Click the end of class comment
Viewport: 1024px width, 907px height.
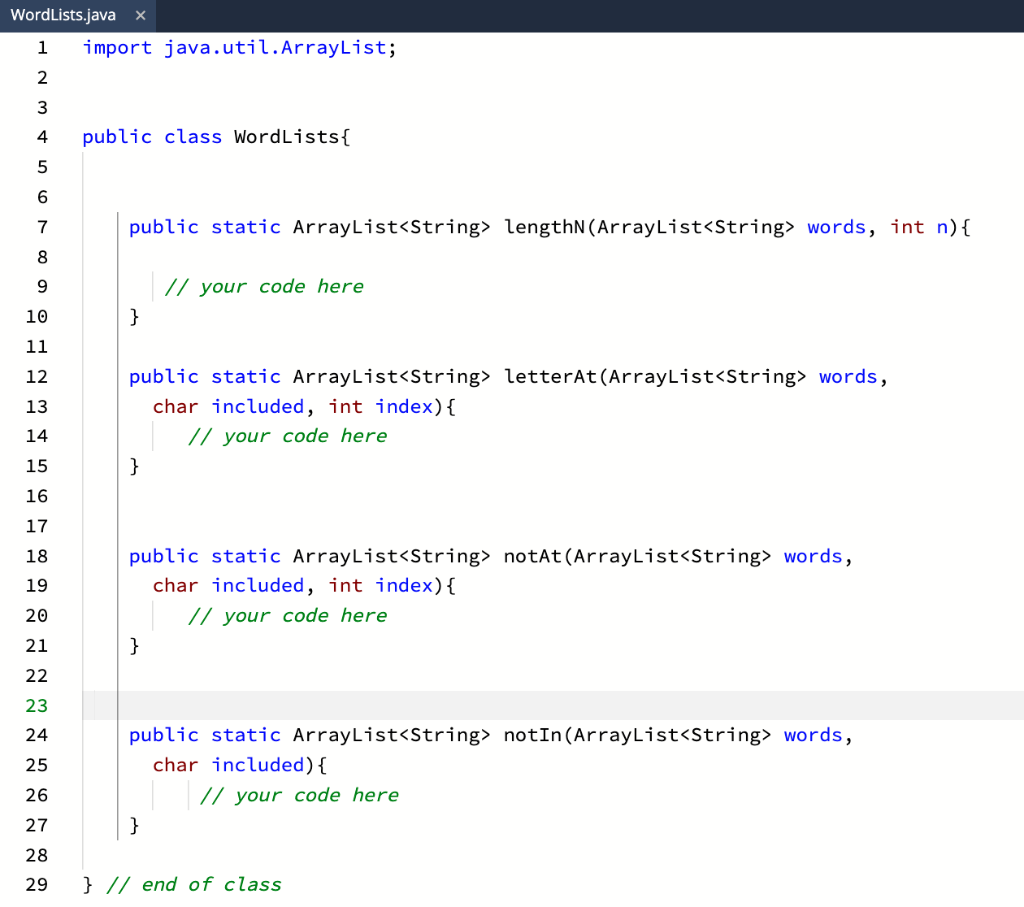[193, 884]
